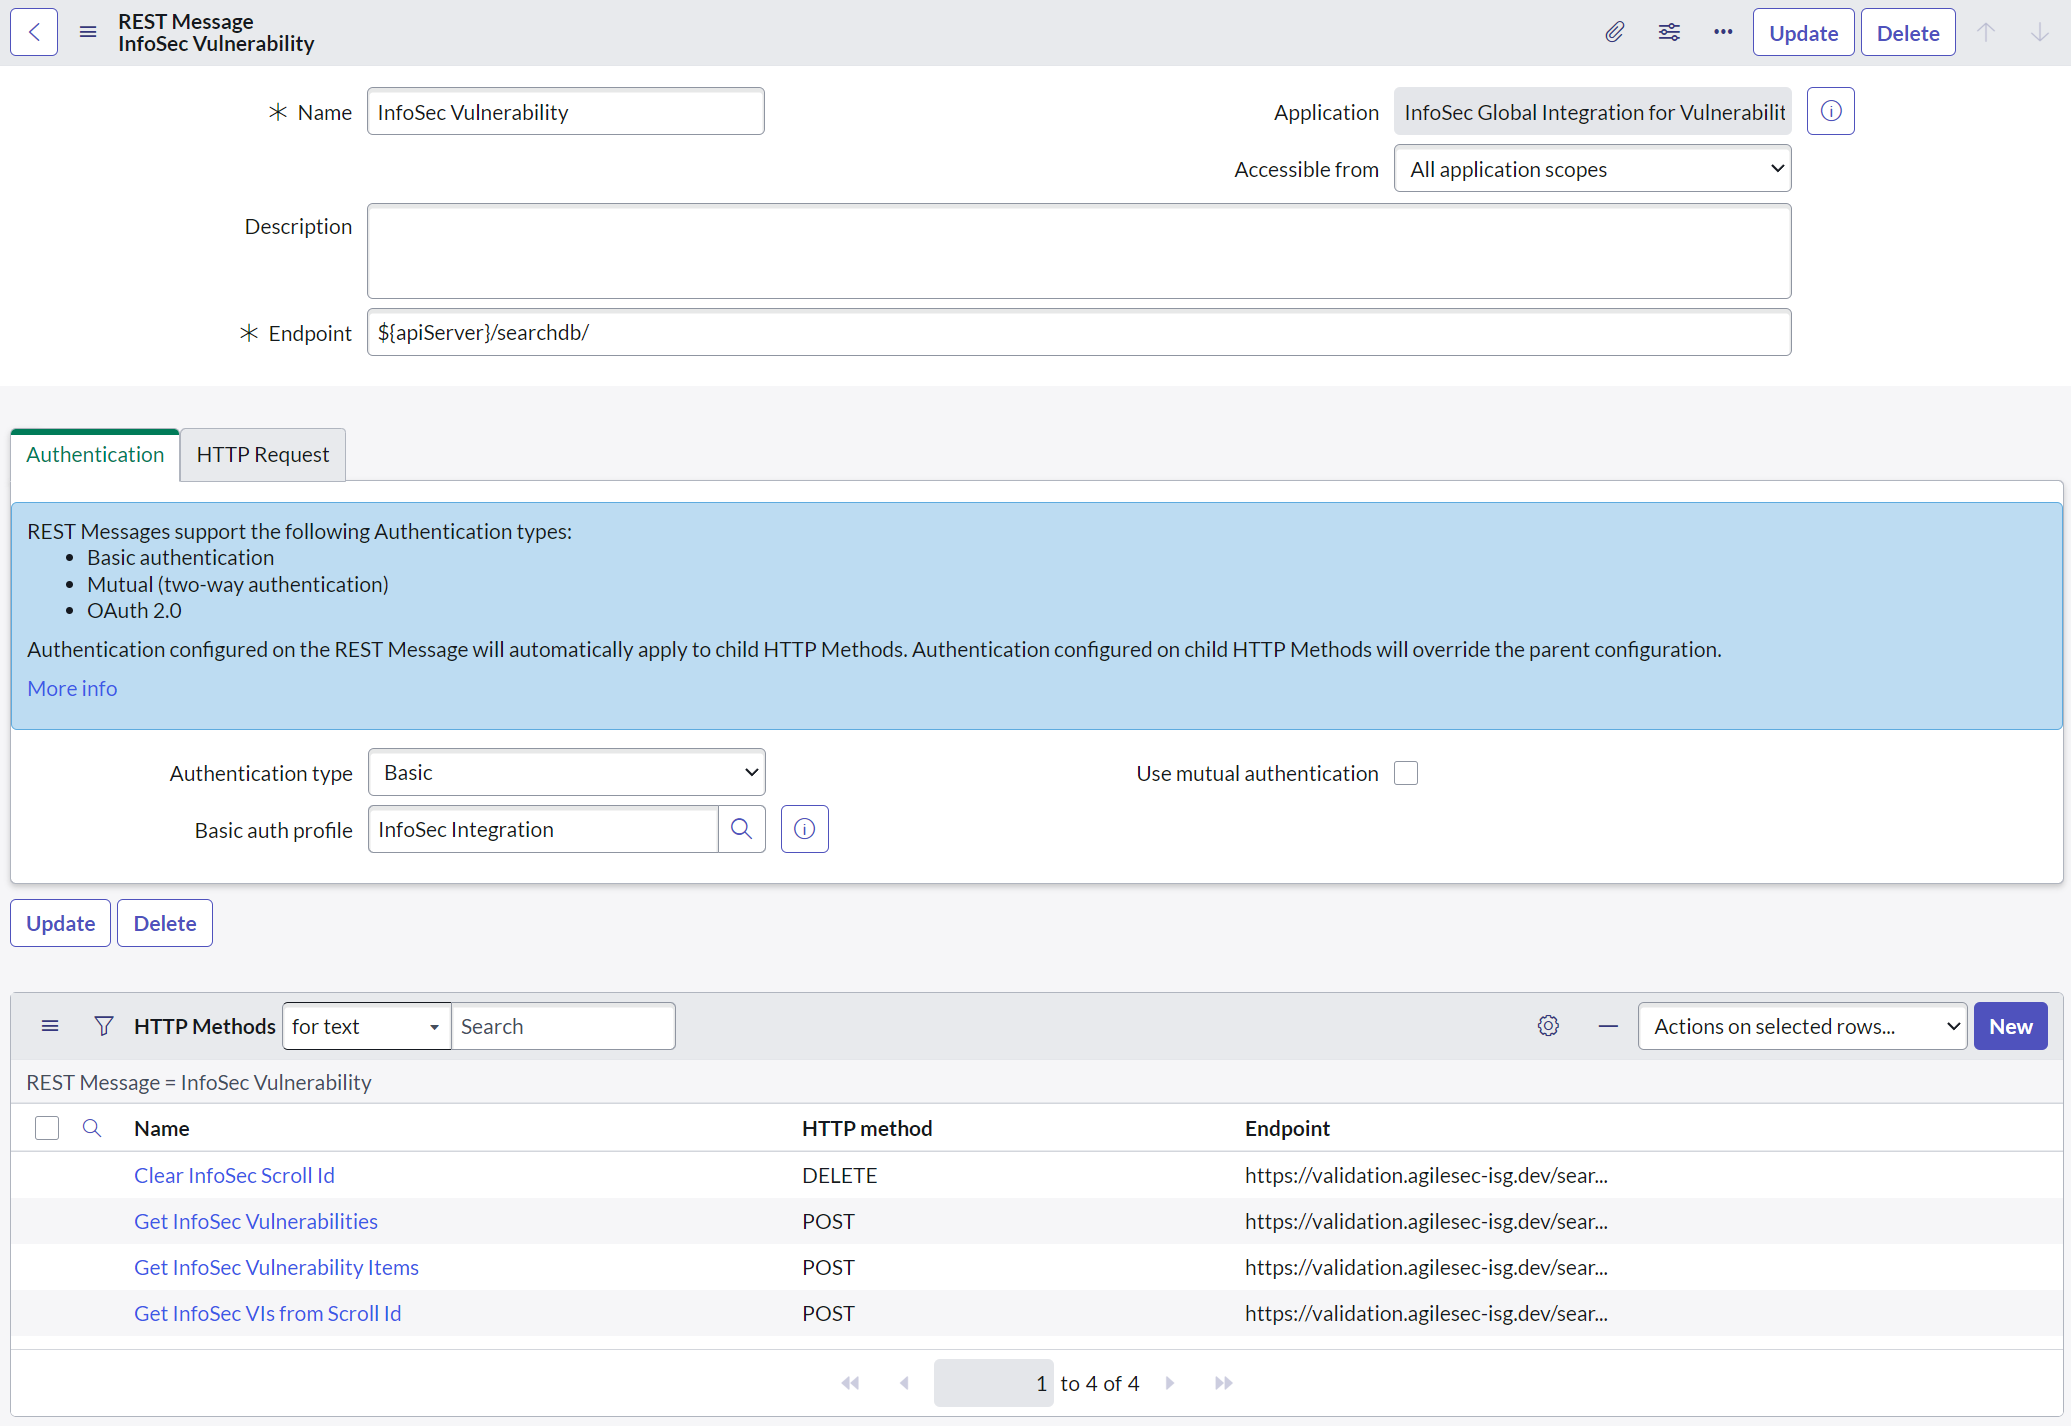Open Accessible from dropdown
This screenshot has height=1426, width=2071.
click(1593, 169)
